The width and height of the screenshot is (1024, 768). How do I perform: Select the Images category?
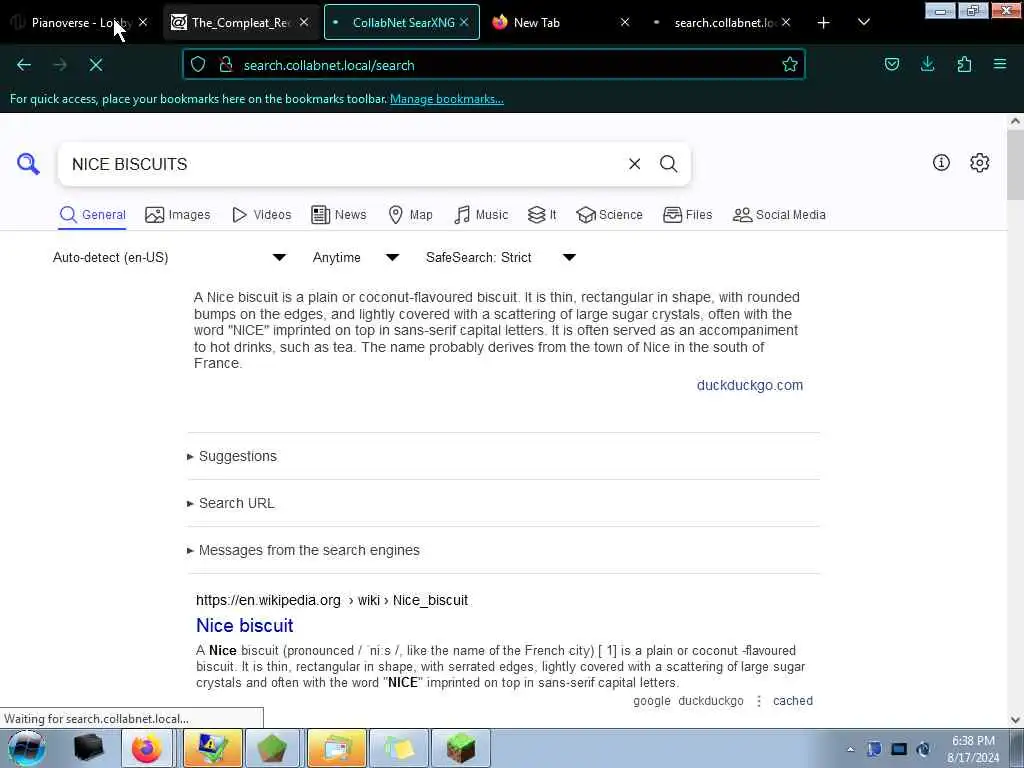click(178, 215)
